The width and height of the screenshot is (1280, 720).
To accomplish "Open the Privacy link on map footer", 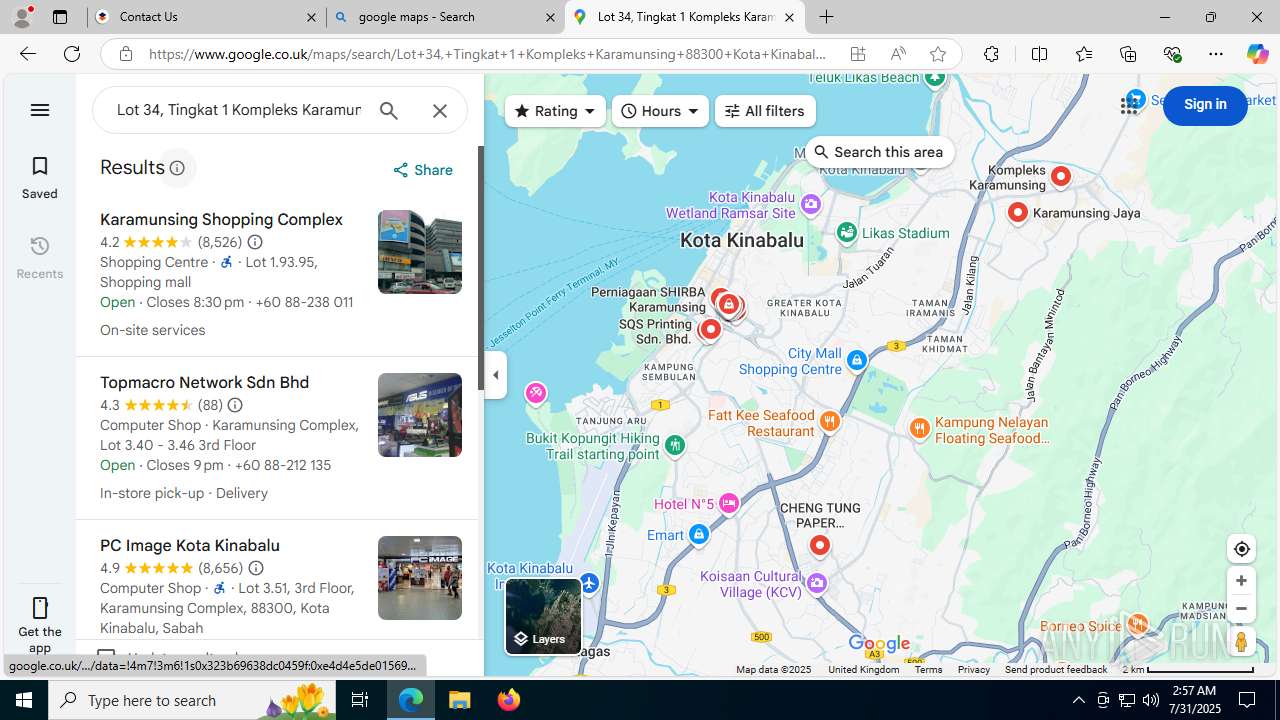I will (x=973, y=669).
